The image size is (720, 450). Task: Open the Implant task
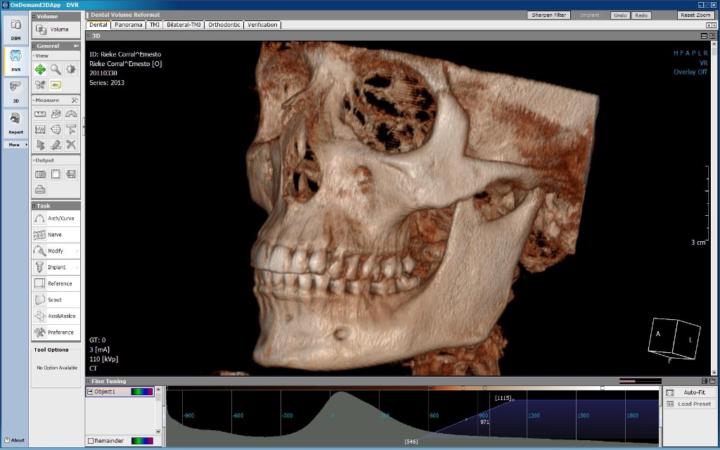pyautogui.click(x=56, y=267)
